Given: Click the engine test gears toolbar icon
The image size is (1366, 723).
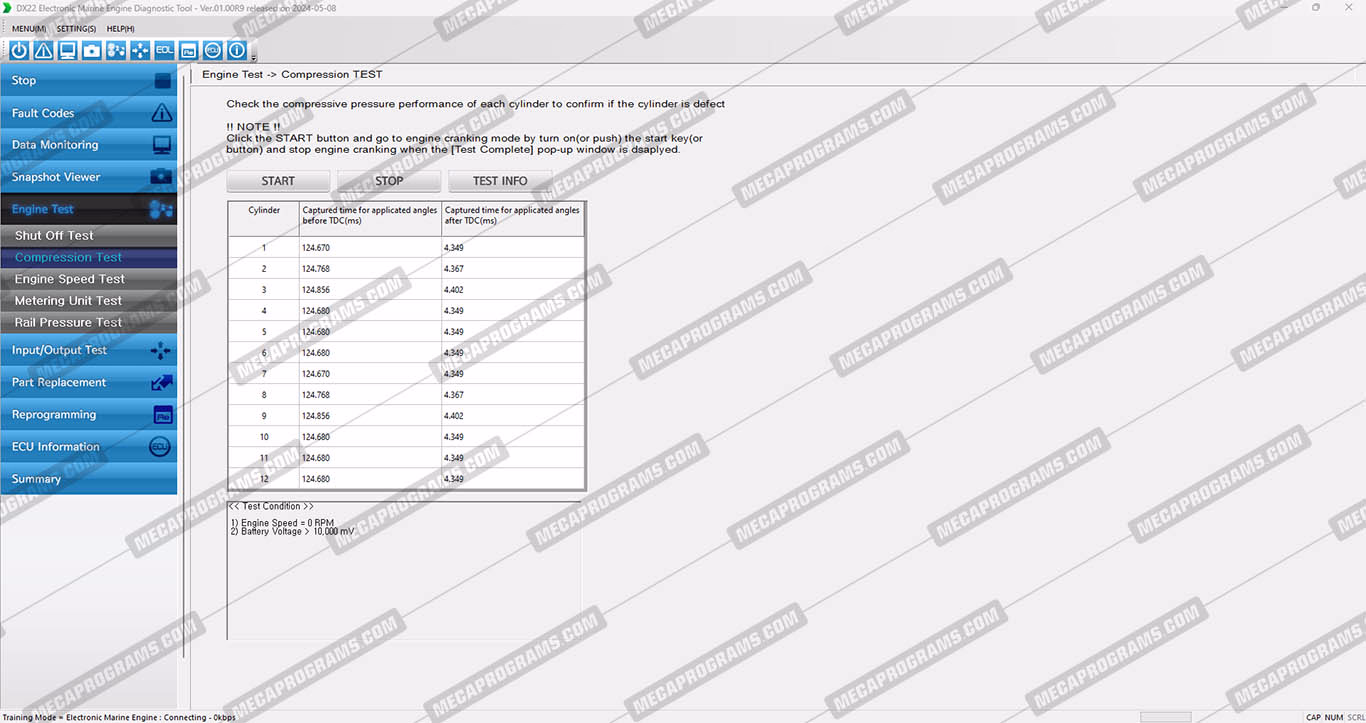Looking at the screenshot, I should [116, 50].
